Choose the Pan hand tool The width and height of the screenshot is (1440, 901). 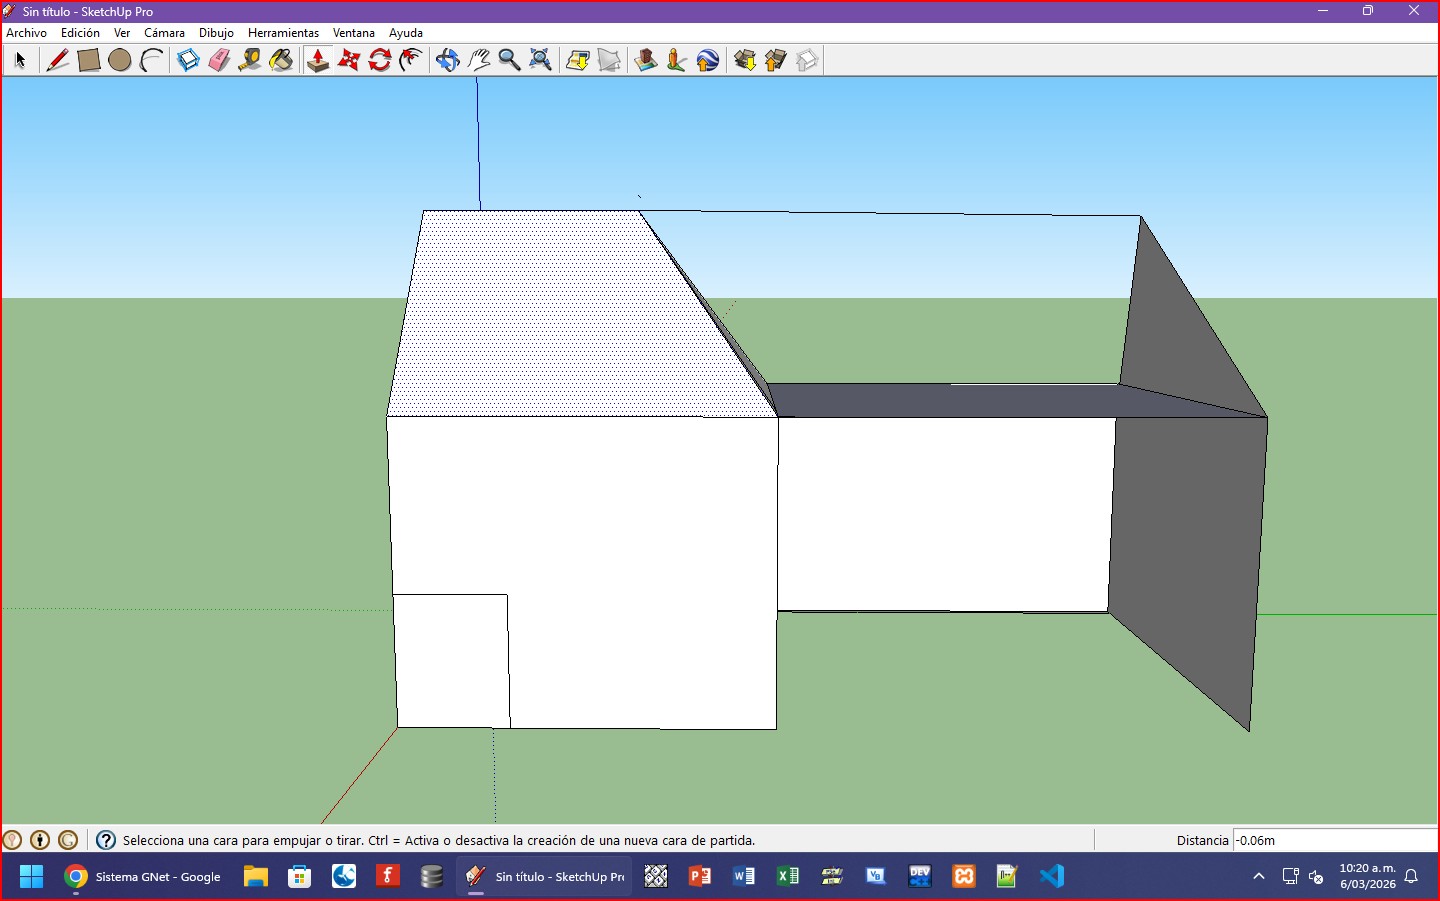[x=479, y=61]
